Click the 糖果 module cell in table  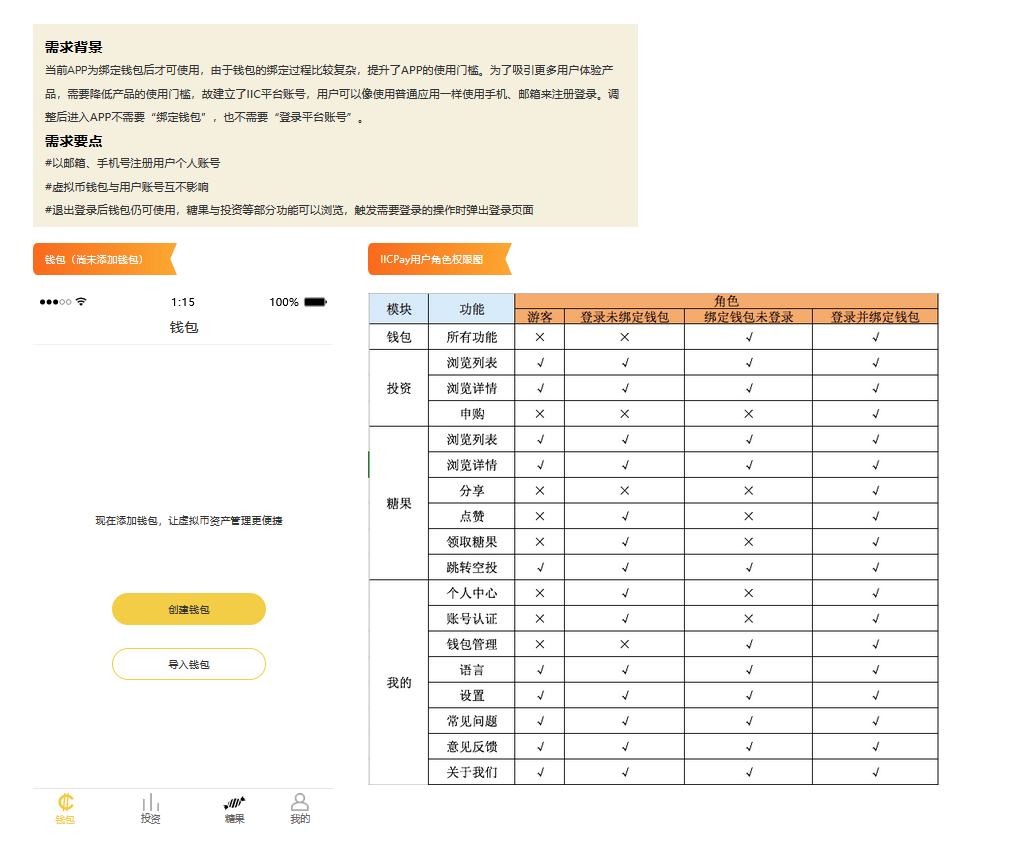399,503
